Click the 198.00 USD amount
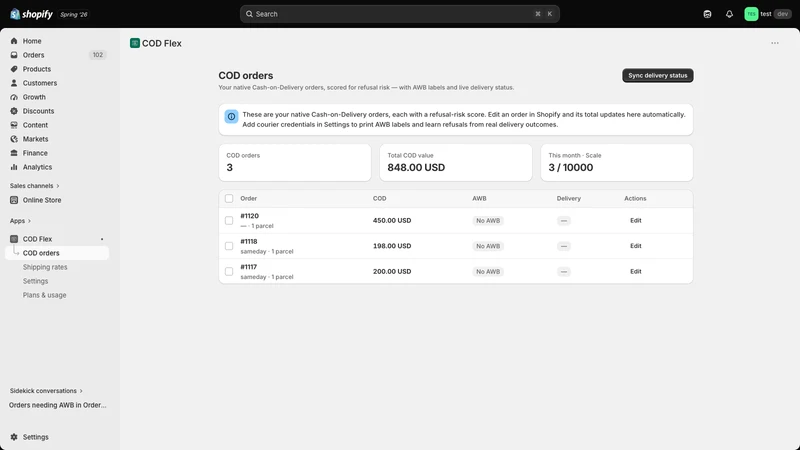 point(392,246)
